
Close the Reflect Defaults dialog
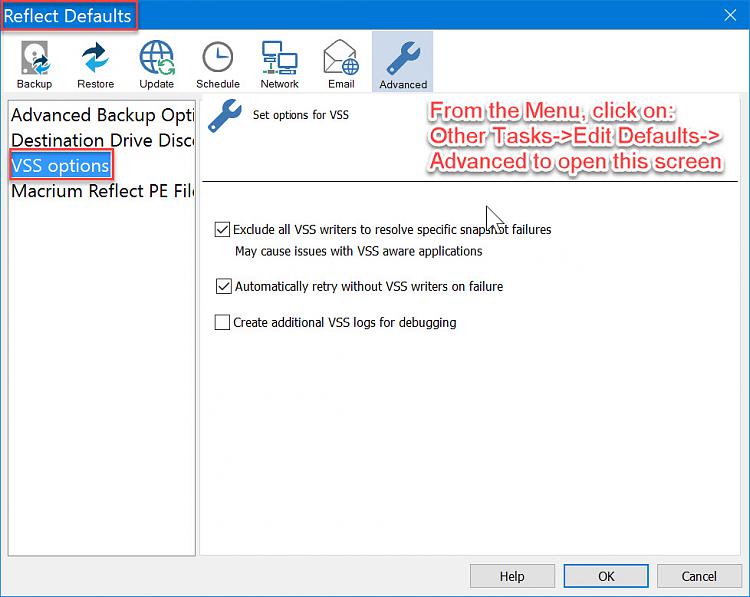point(730,15)
